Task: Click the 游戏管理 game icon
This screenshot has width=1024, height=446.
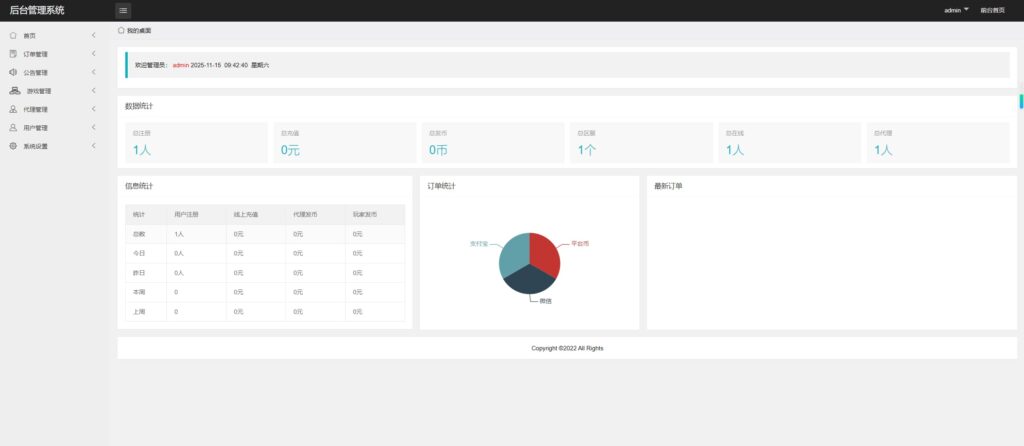Action: click(15, 91)
